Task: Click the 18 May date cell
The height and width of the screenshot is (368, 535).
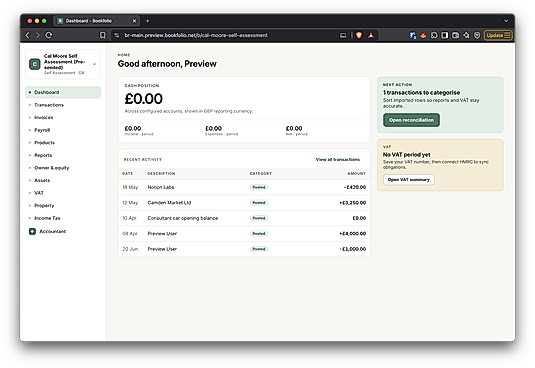Action: (x=130, y=187)
